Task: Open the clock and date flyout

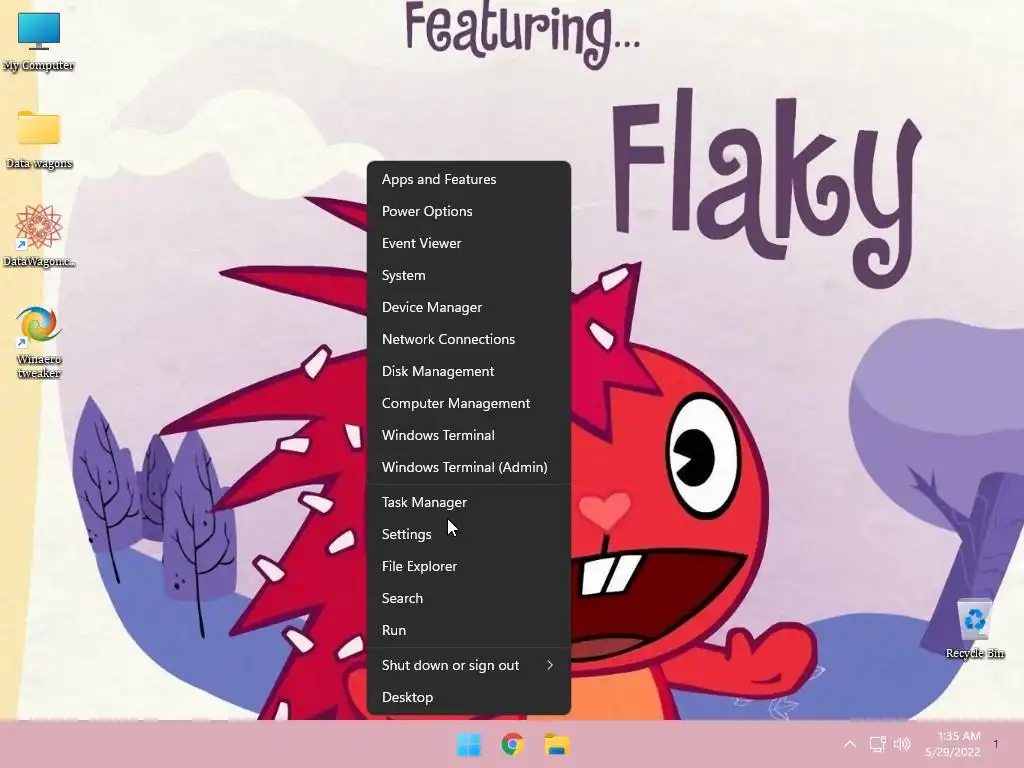Action: pyautogui.click(x=953, y=744)
